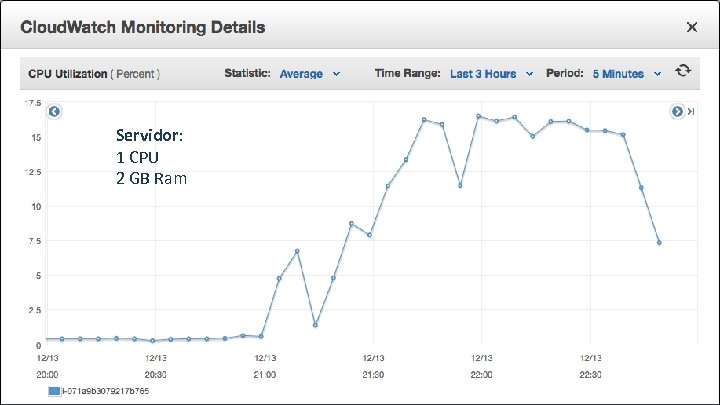Click the blue instance legend swatch
The height and width of the screenshot is (405, 720).
click(x=54, y=391)
